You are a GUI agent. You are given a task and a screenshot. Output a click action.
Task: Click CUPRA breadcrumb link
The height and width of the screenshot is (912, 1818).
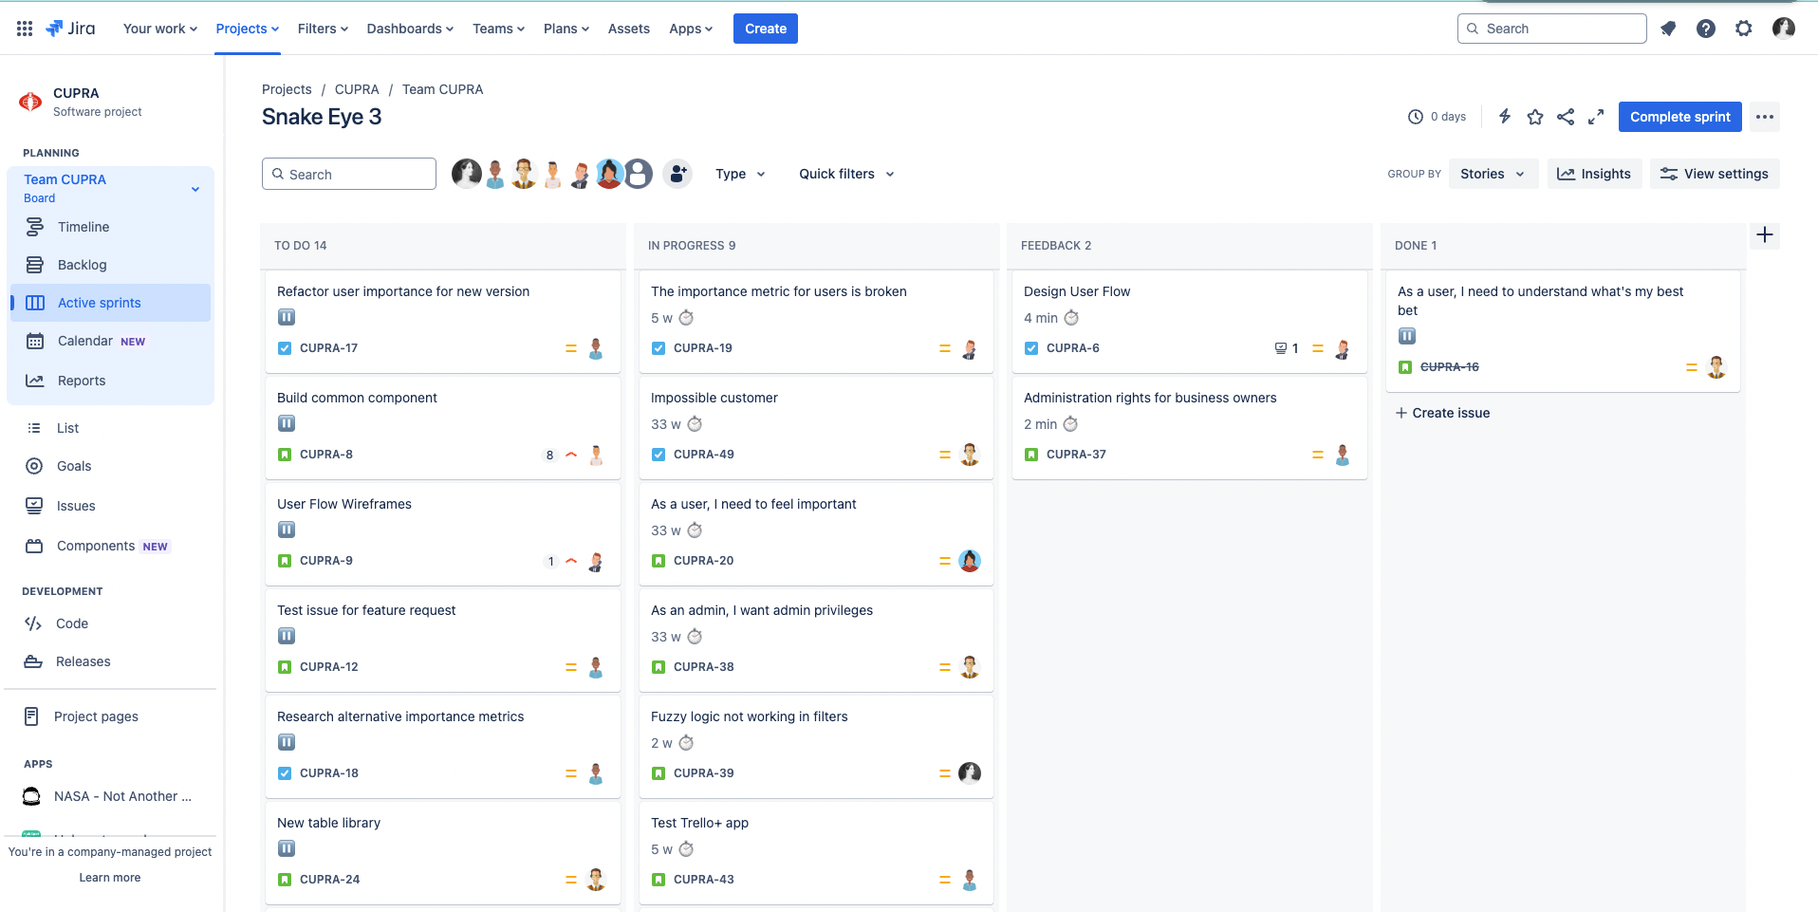pyautogui.click(x=357, y=89)
